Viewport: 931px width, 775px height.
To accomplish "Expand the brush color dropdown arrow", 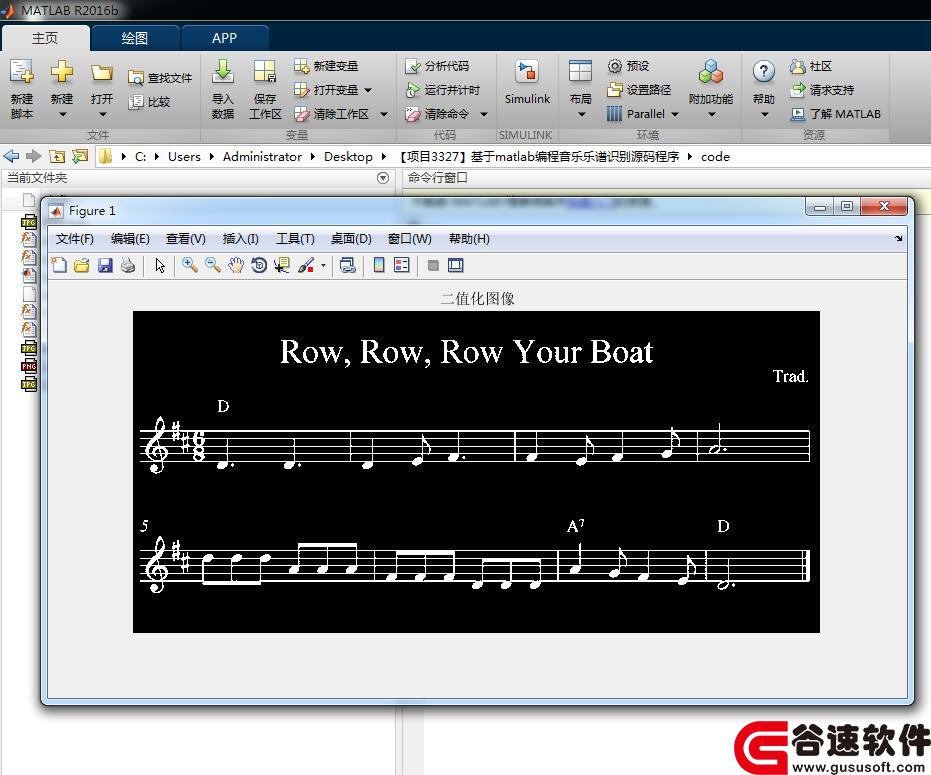I will [x=323, y=265].
